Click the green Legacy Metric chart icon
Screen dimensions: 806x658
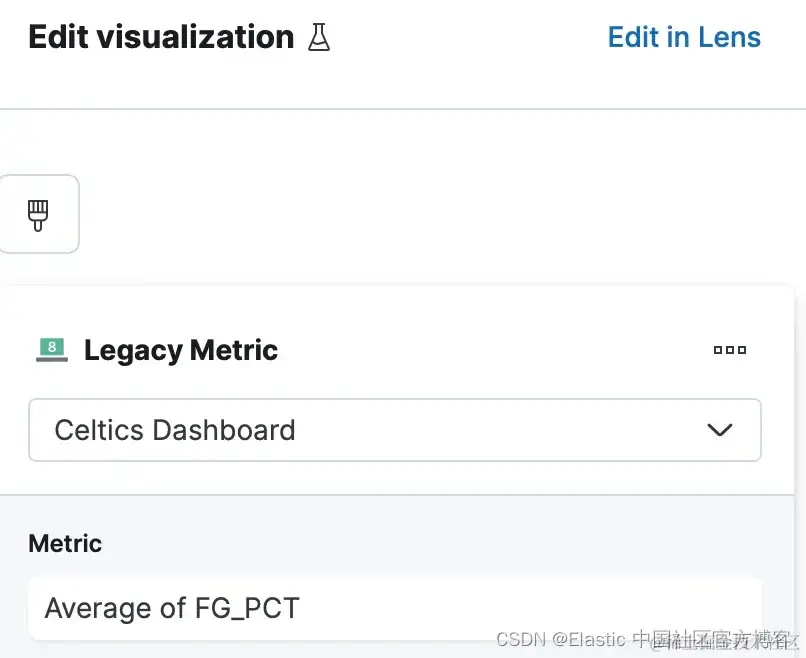[52, 350]
